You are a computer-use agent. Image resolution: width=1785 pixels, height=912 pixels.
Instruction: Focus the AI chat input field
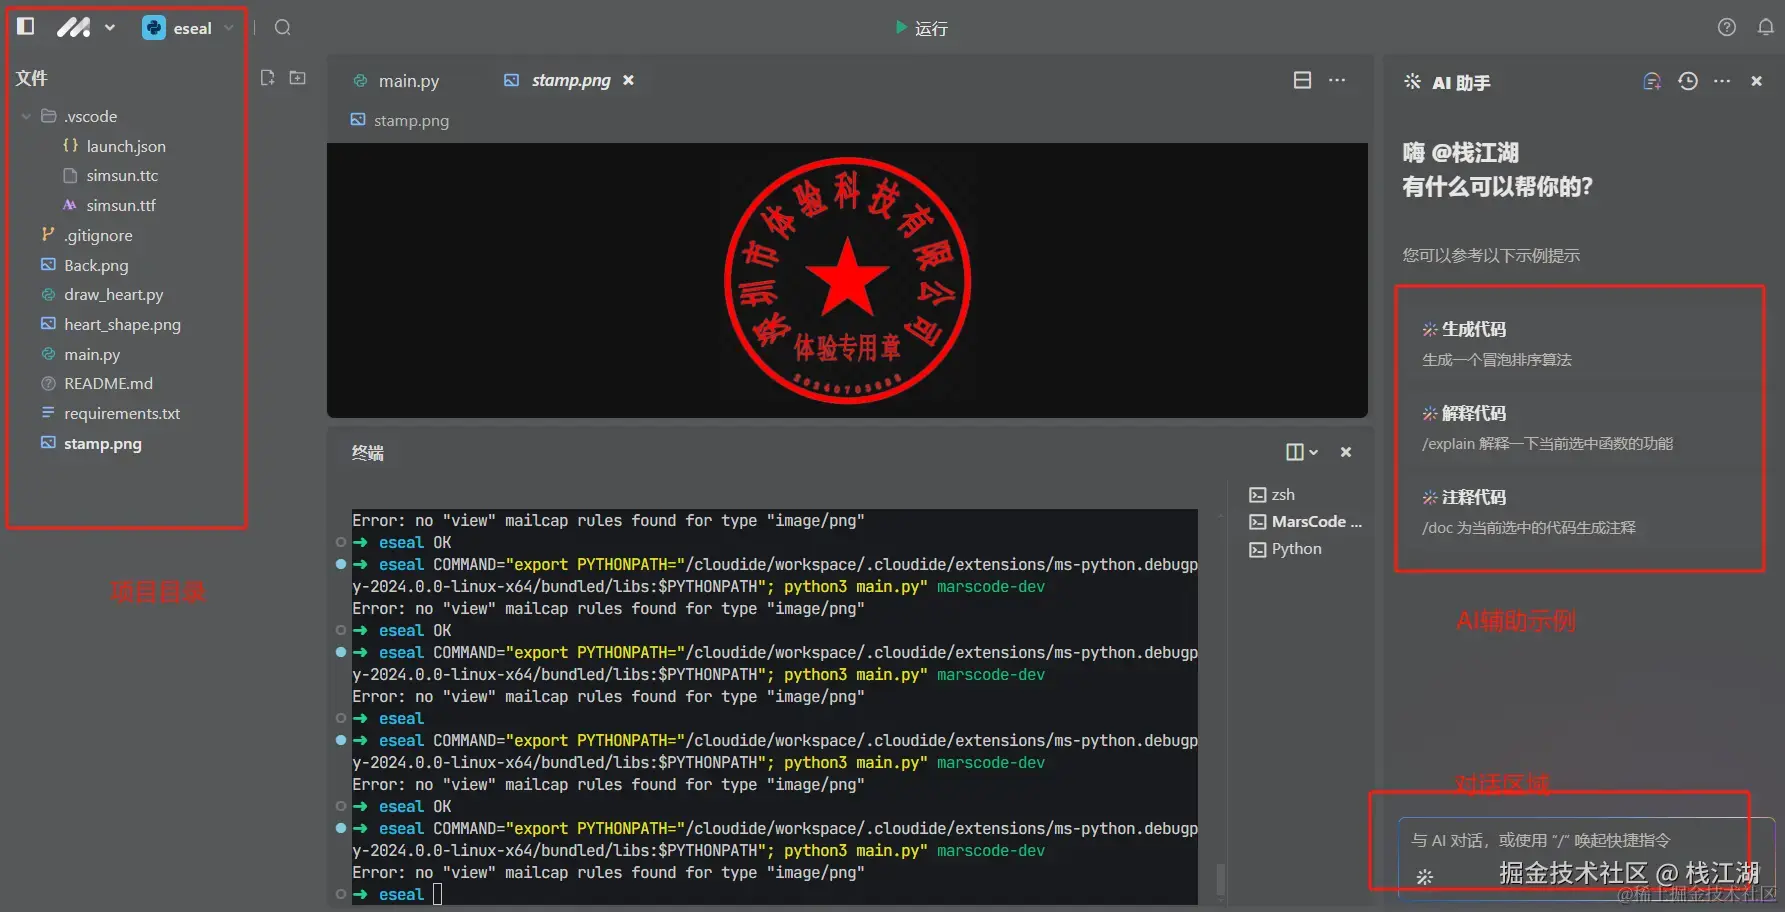coord(1586,841)
